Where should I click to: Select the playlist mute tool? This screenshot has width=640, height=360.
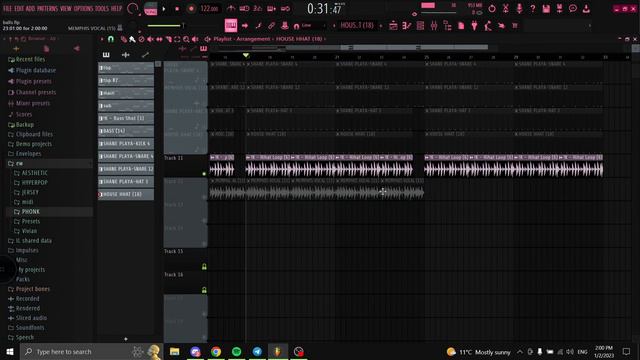tap(150, 39)
